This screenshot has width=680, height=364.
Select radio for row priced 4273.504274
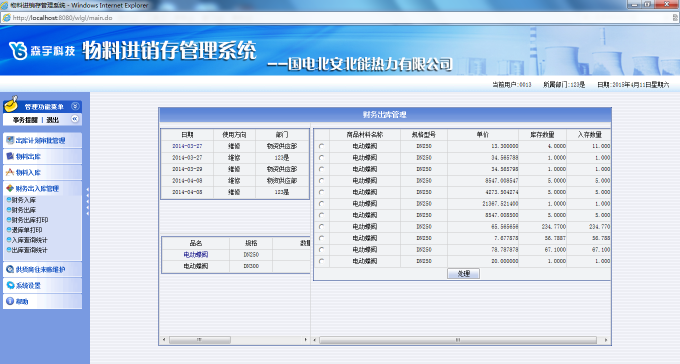pos(321,192)
